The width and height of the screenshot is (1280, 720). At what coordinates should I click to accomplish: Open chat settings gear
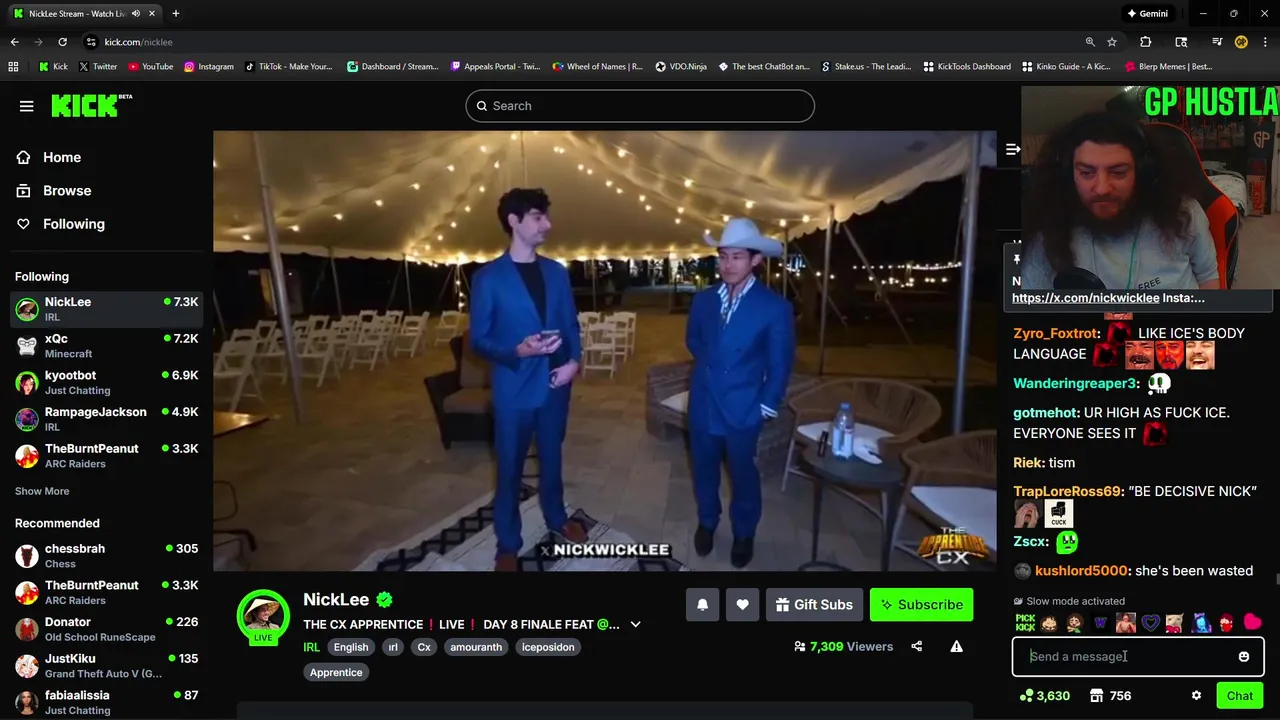point(1196,696)
